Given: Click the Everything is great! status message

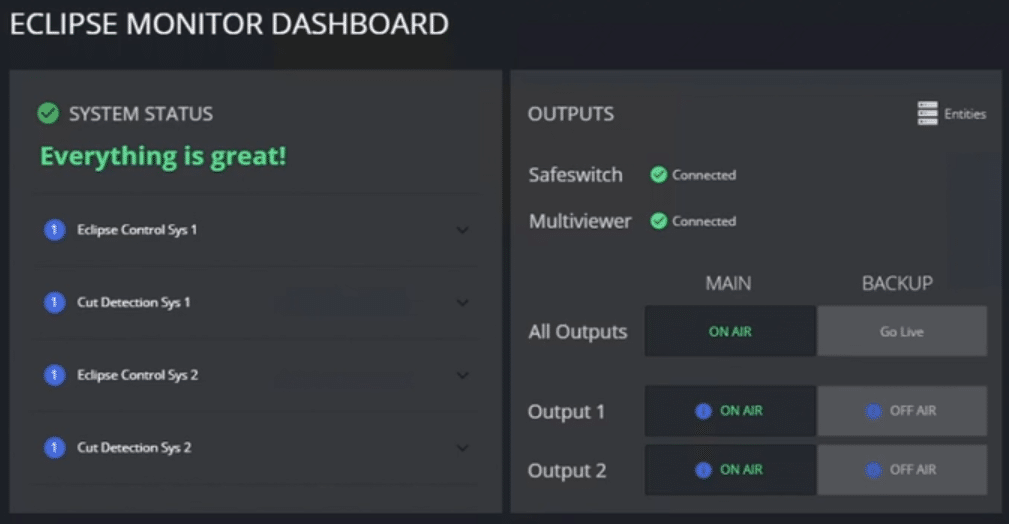Looking at the screenshot, I should pos(163,156).
